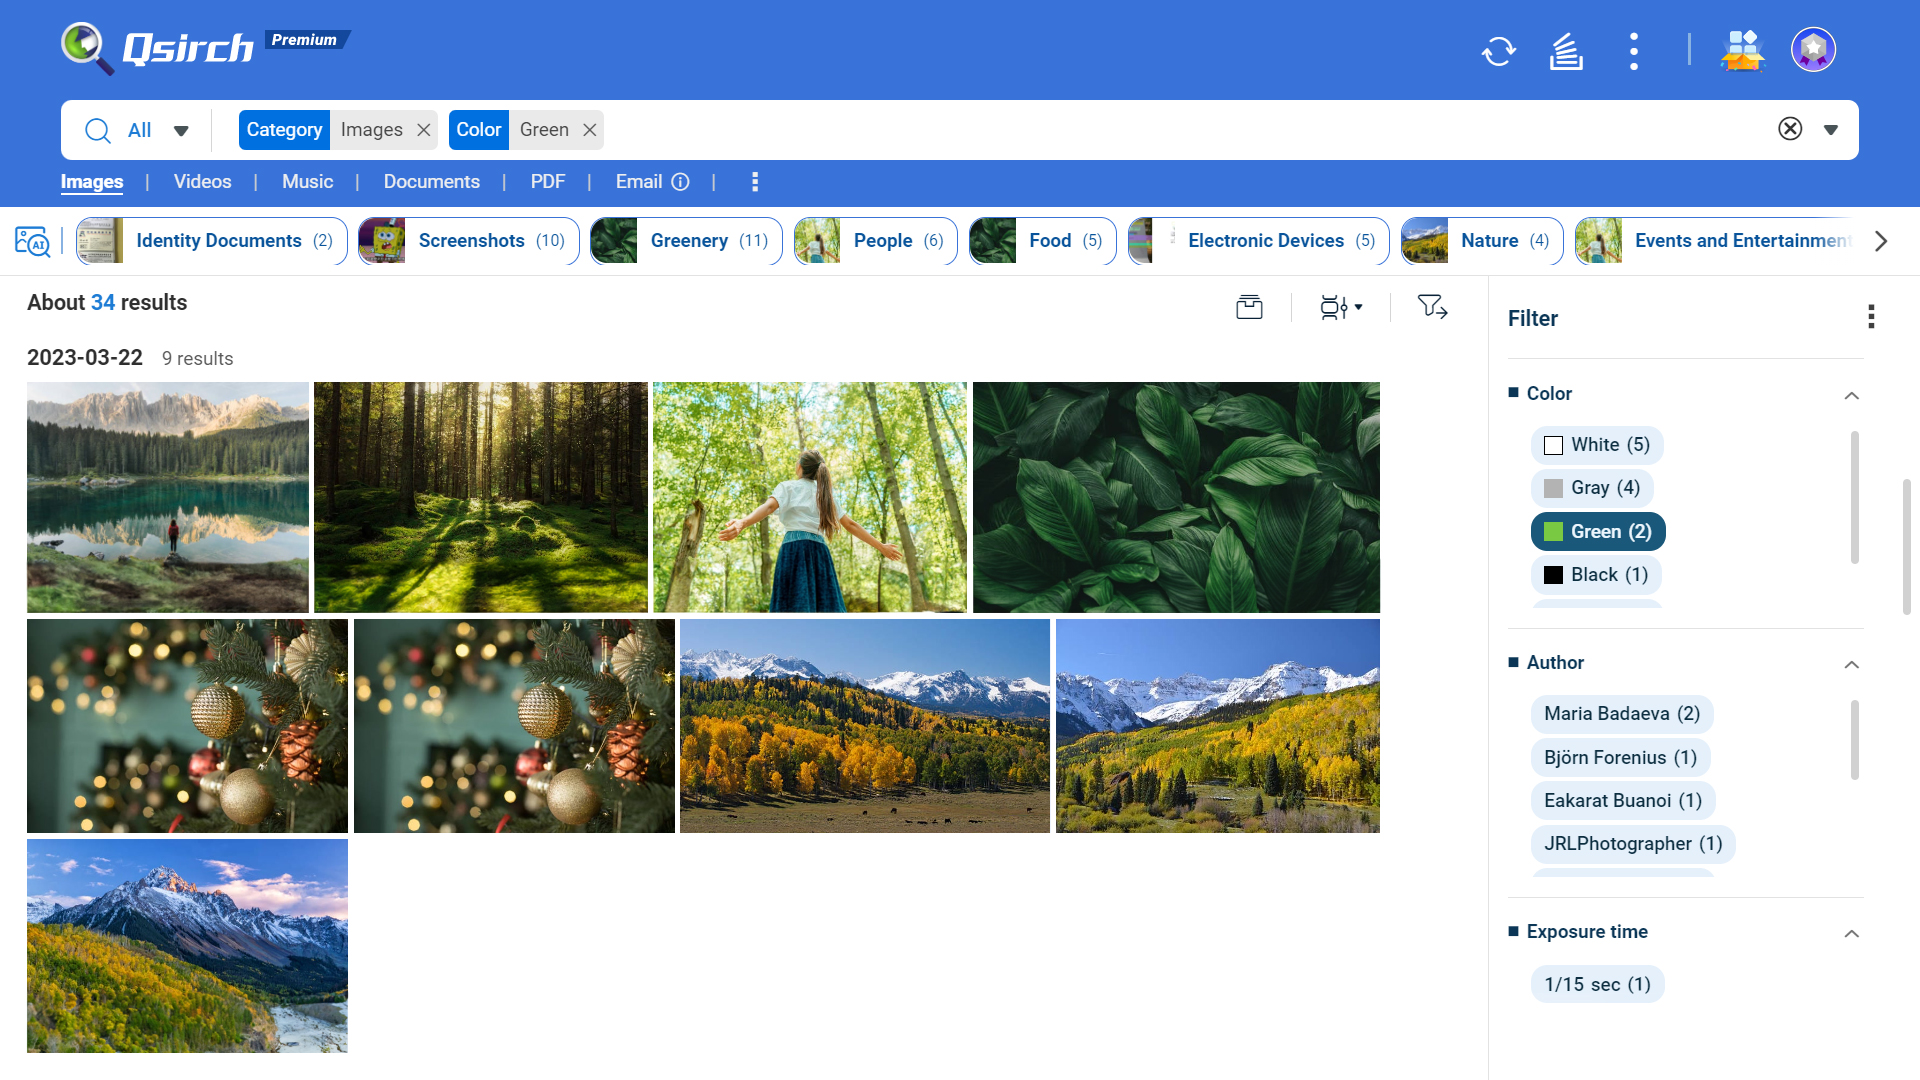This screenshot has height=1080, width=1920.
Task: Switch to the Documents tab
Action: (431, 182)
